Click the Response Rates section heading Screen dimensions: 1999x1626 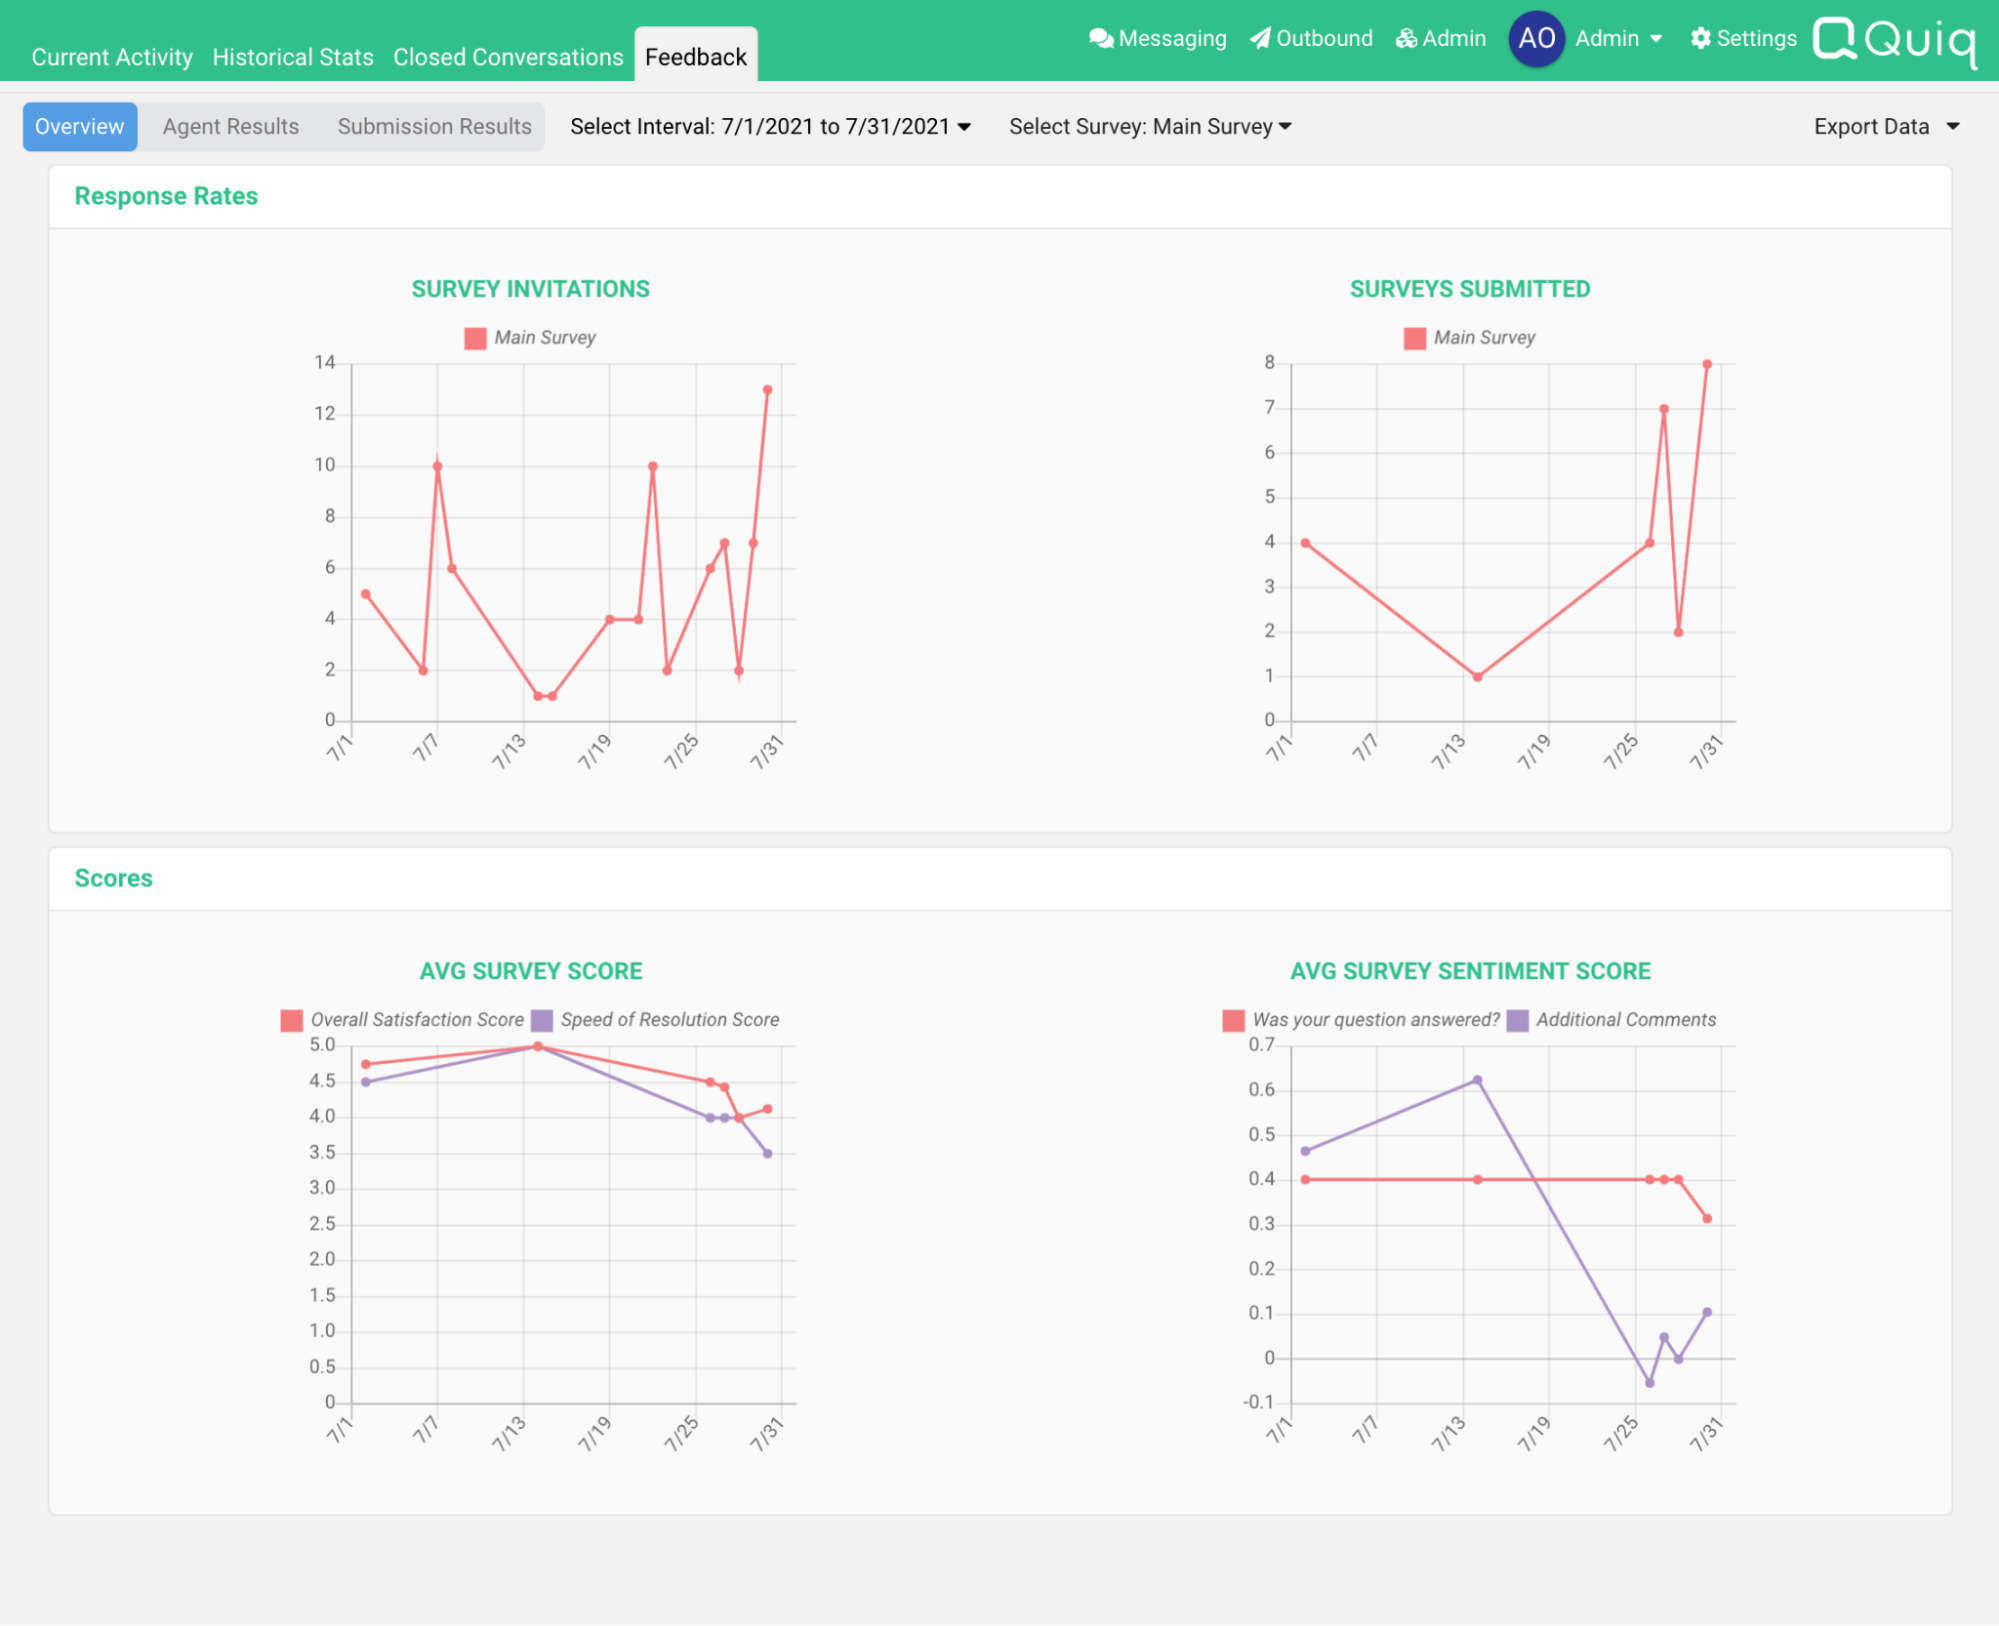[x=166, y=196]
